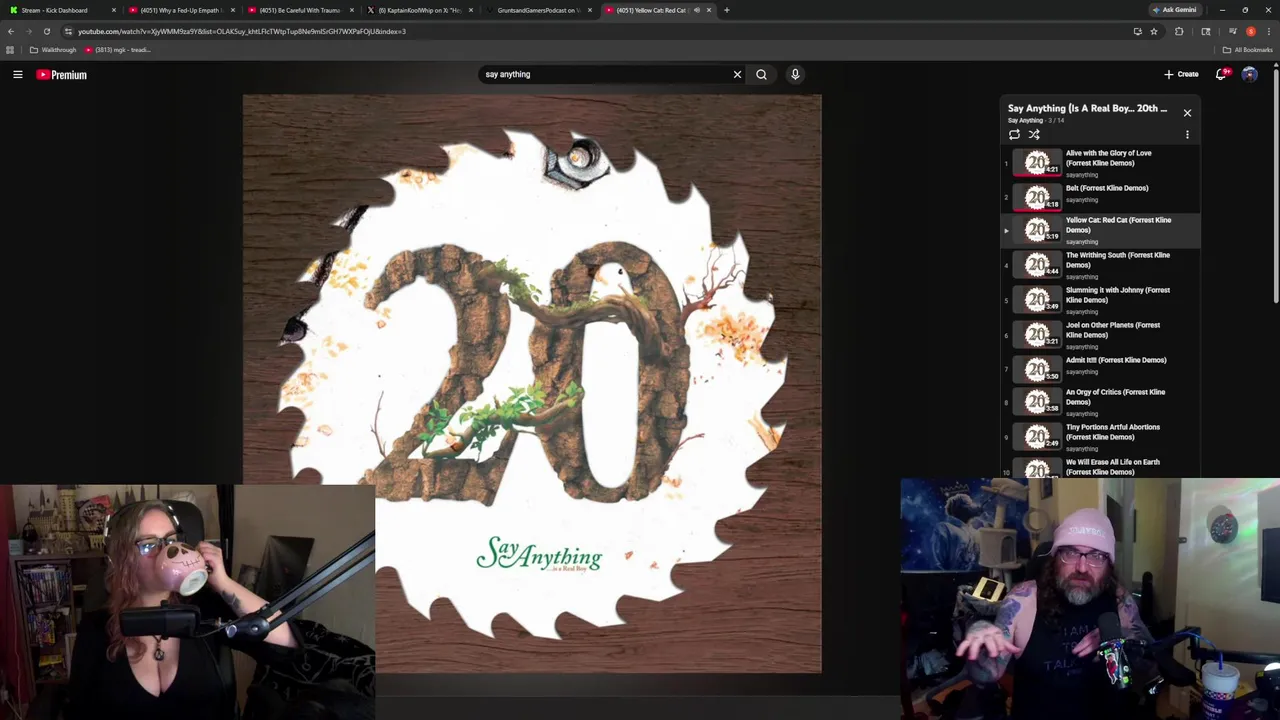Play 'Tiny Portions Artful Abortions' demo

1100,437
